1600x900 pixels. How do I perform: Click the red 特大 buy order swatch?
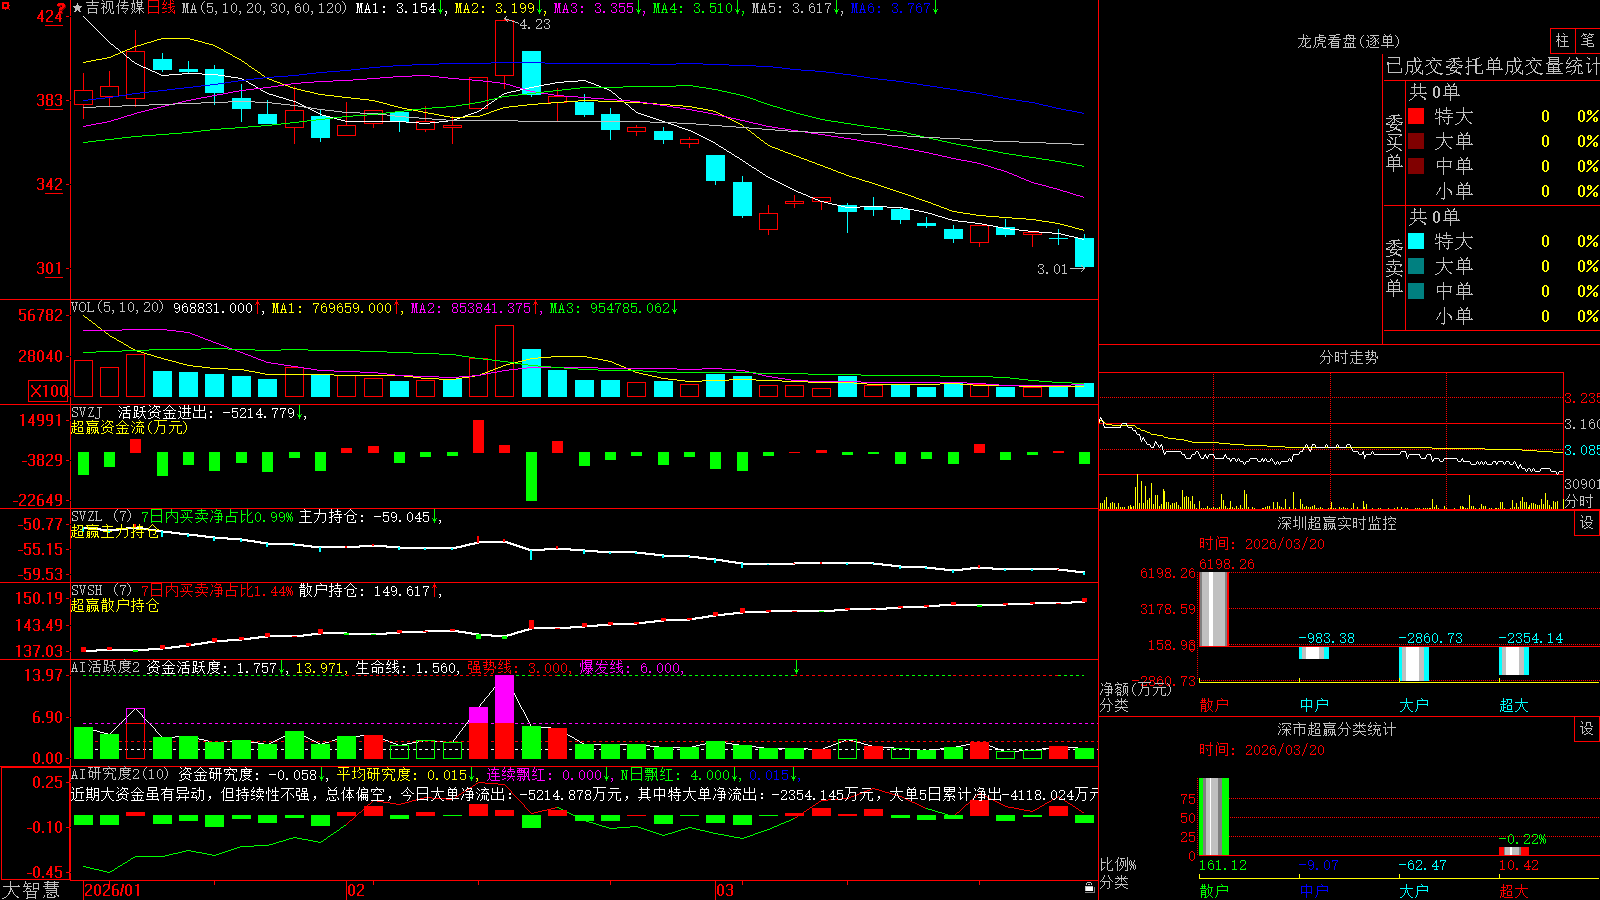point(1416,116)
